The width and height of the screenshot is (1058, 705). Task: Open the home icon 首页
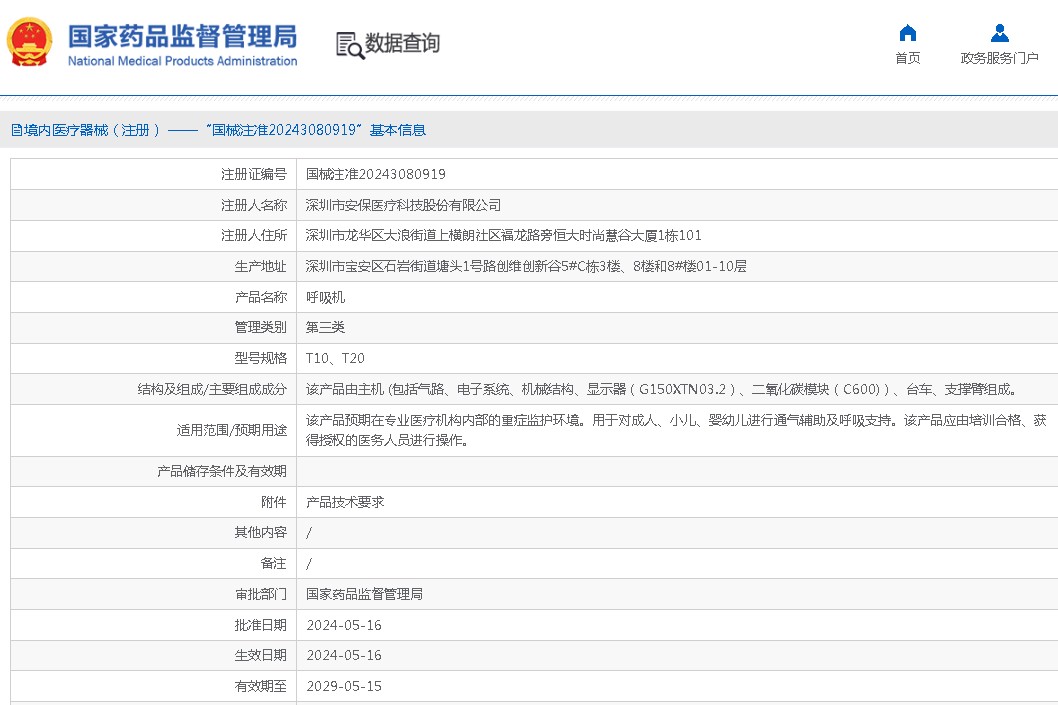pos(908,32)
